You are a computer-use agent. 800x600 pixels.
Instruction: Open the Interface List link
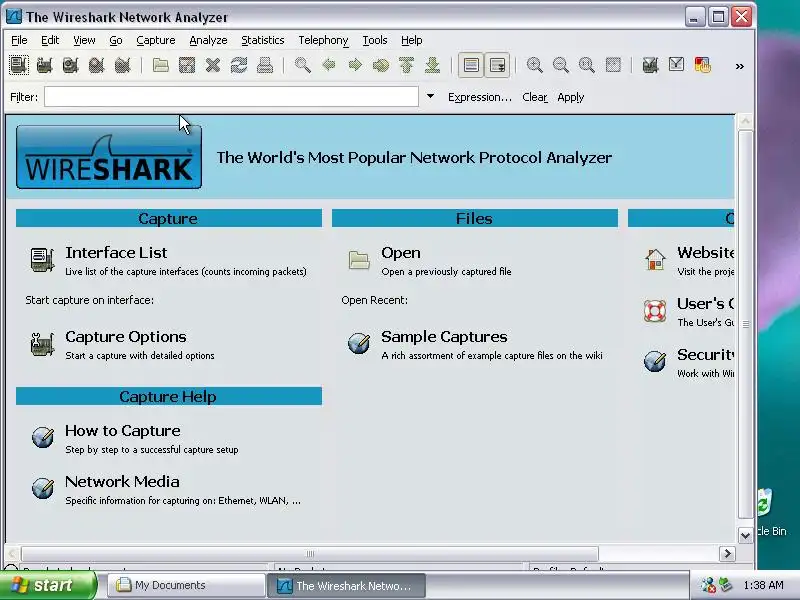coord(116,253)
